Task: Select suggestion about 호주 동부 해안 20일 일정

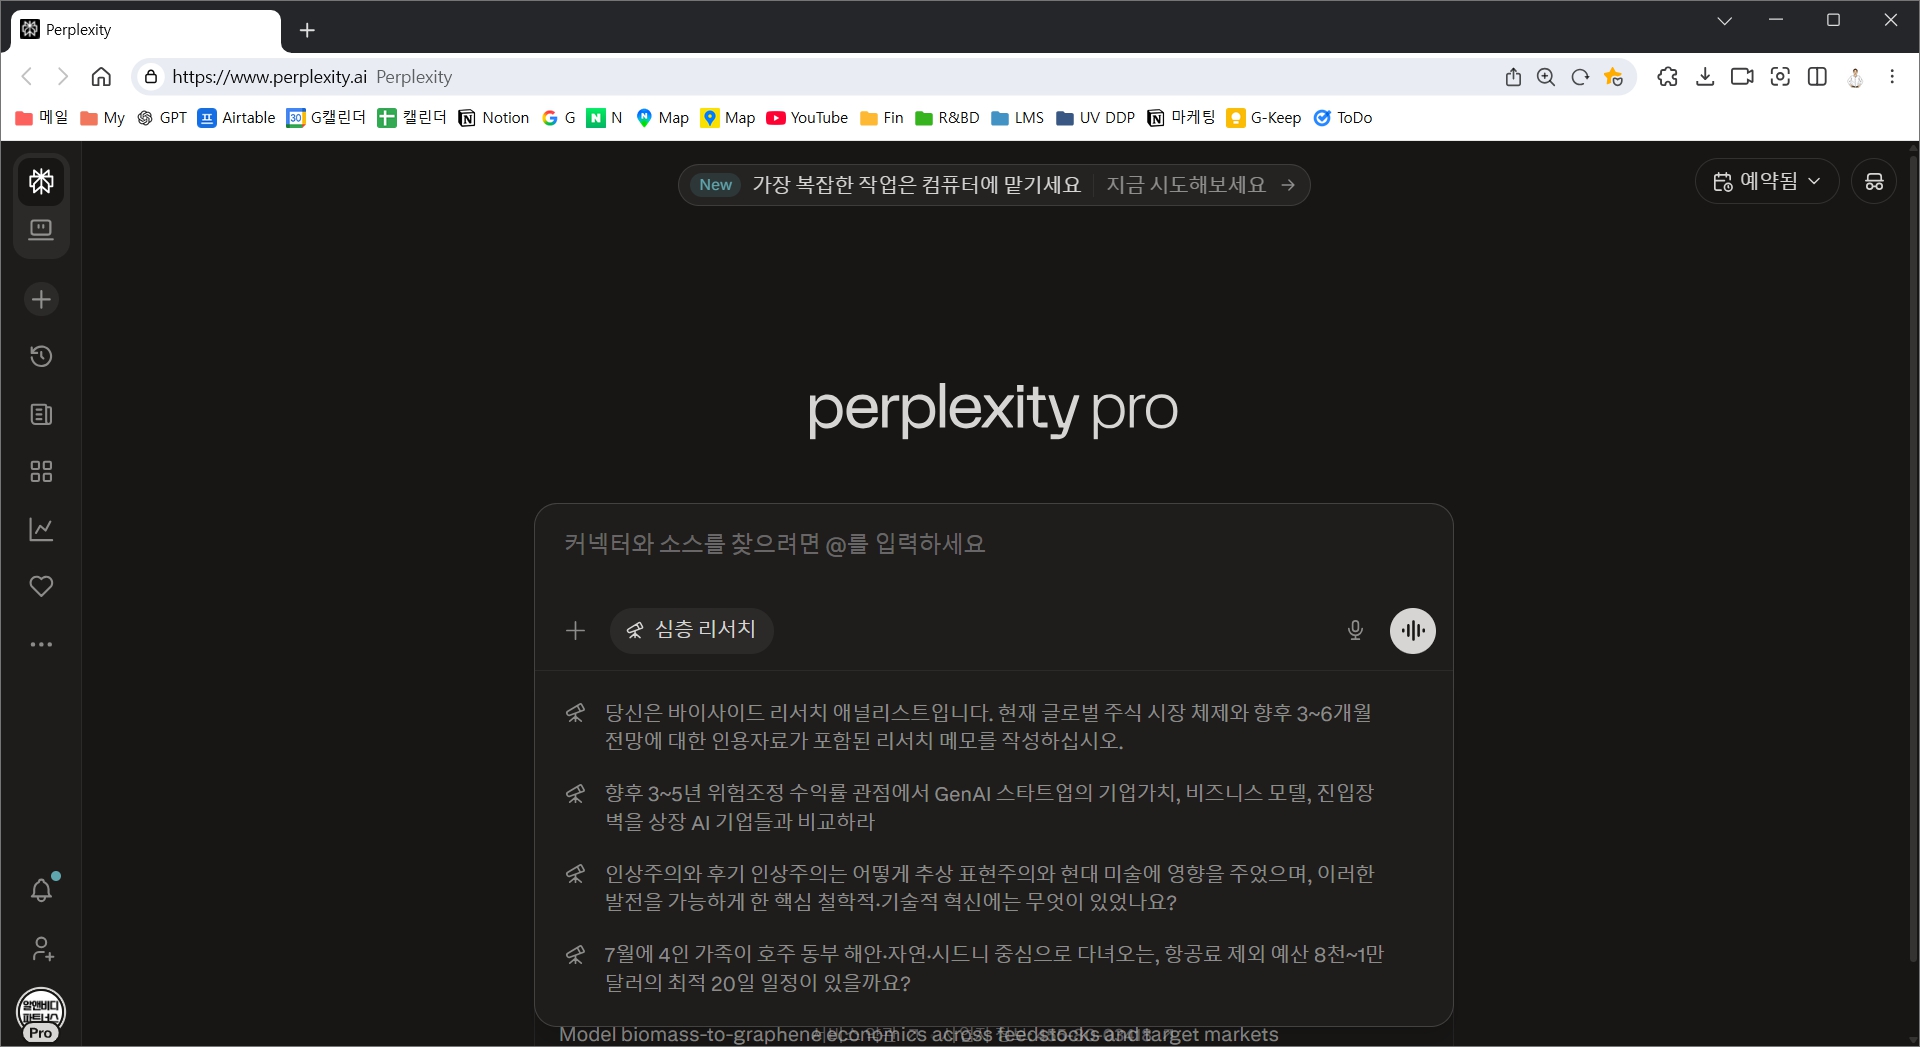Action: pos(992,968)
